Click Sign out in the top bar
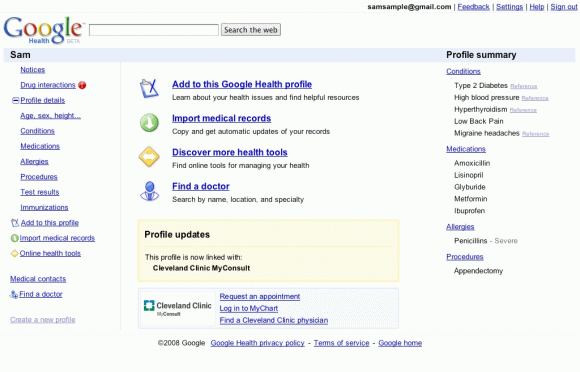 pos(564,7)
